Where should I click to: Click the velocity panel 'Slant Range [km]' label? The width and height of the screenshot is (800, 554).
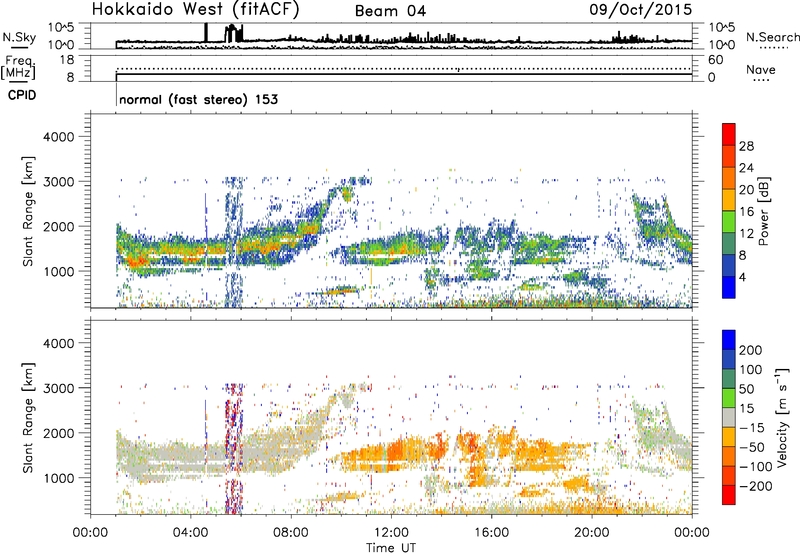click(28, 418)
